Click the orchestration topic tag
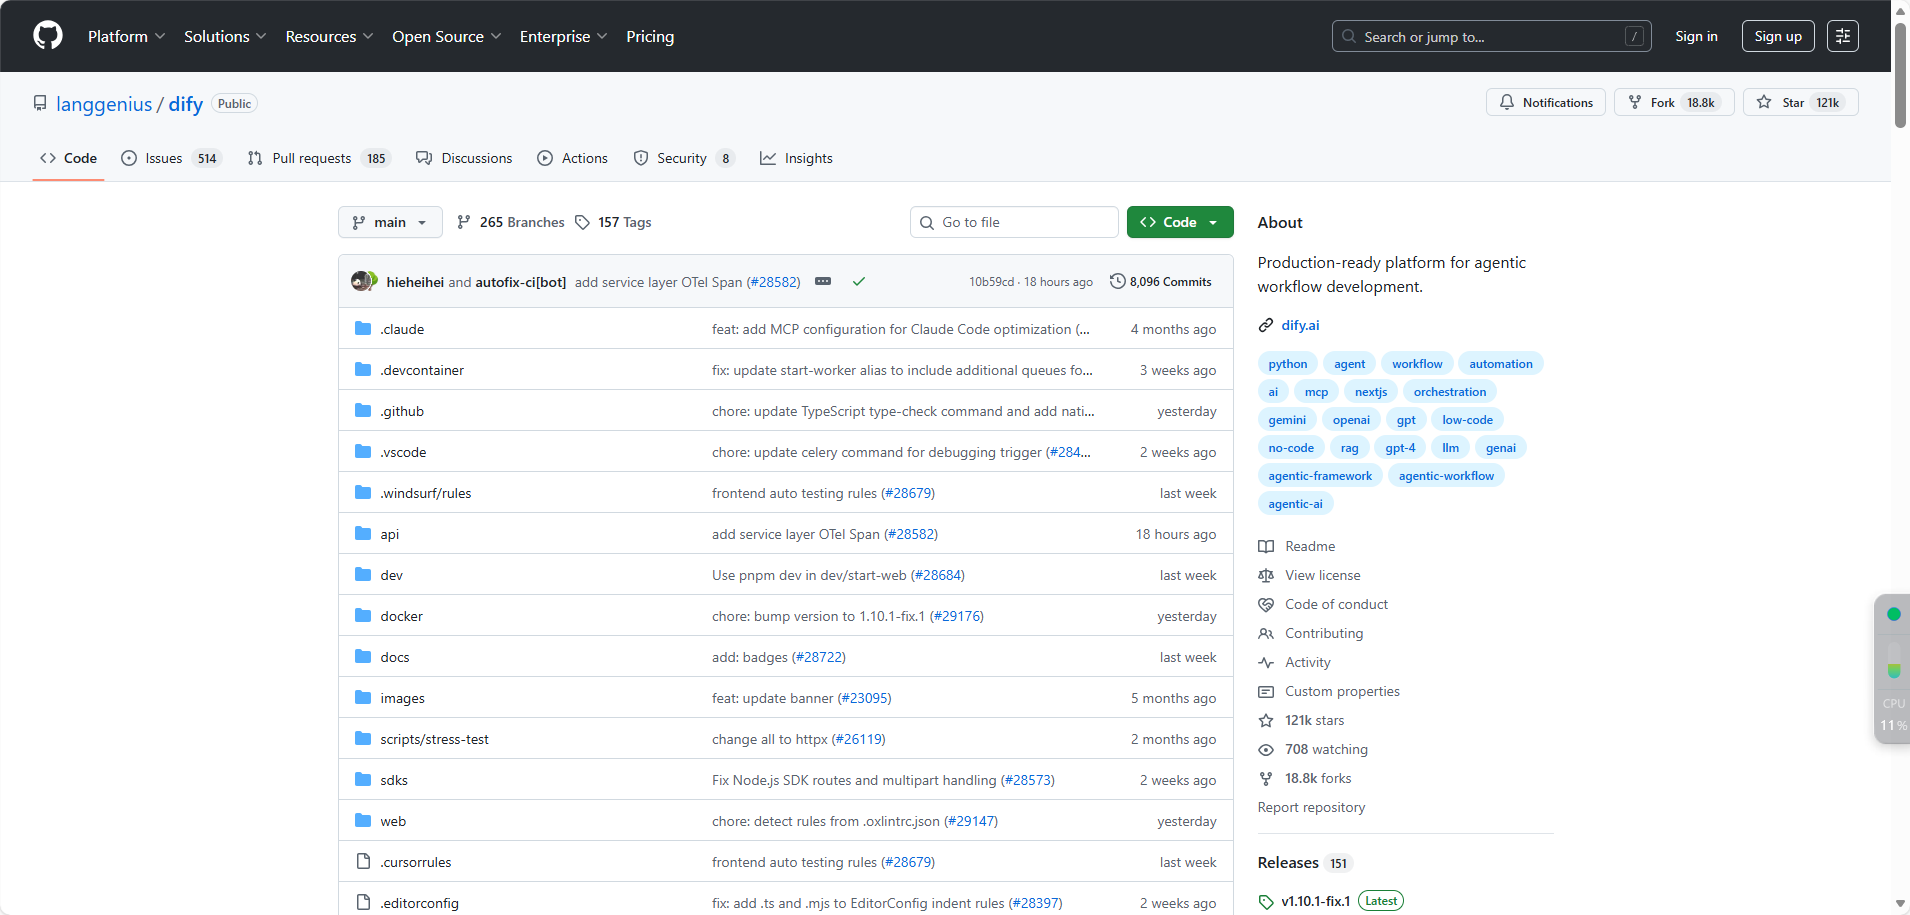This screenshot has height=915, width=1910. pos(1450,392)
